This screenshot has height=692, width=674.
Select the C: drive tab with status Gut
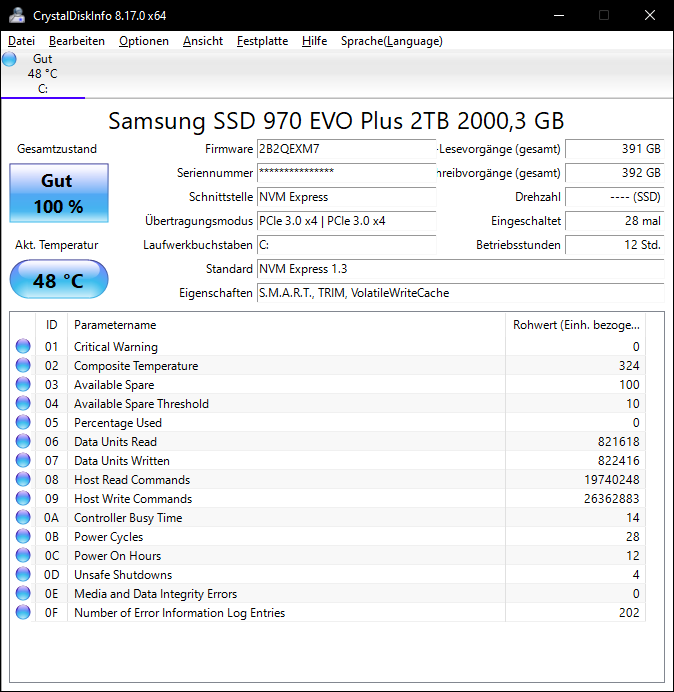[43, 74]
